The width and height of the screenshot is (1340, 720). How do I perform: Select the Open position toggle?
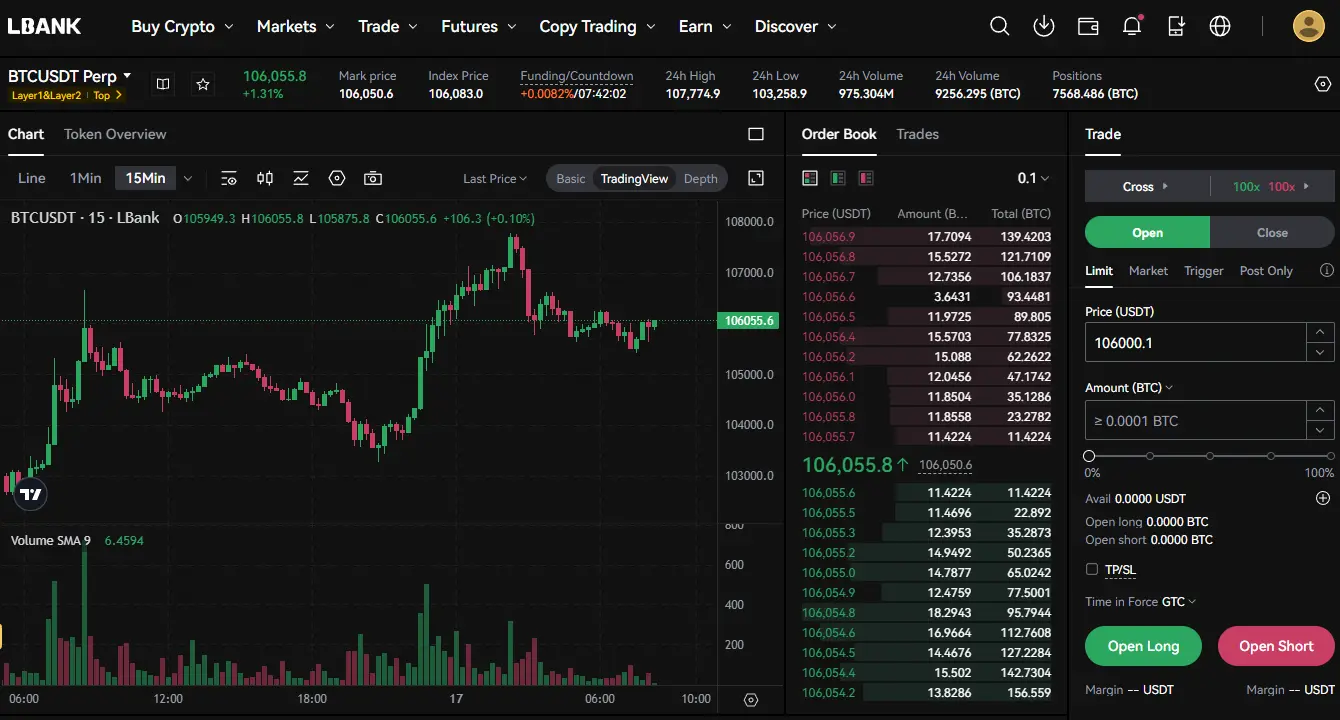(1147, 232)
